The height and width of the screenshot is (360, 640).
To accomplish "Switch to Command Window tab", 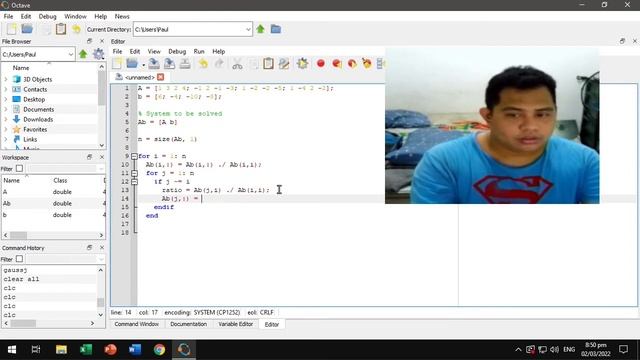I will pos(136,324).
